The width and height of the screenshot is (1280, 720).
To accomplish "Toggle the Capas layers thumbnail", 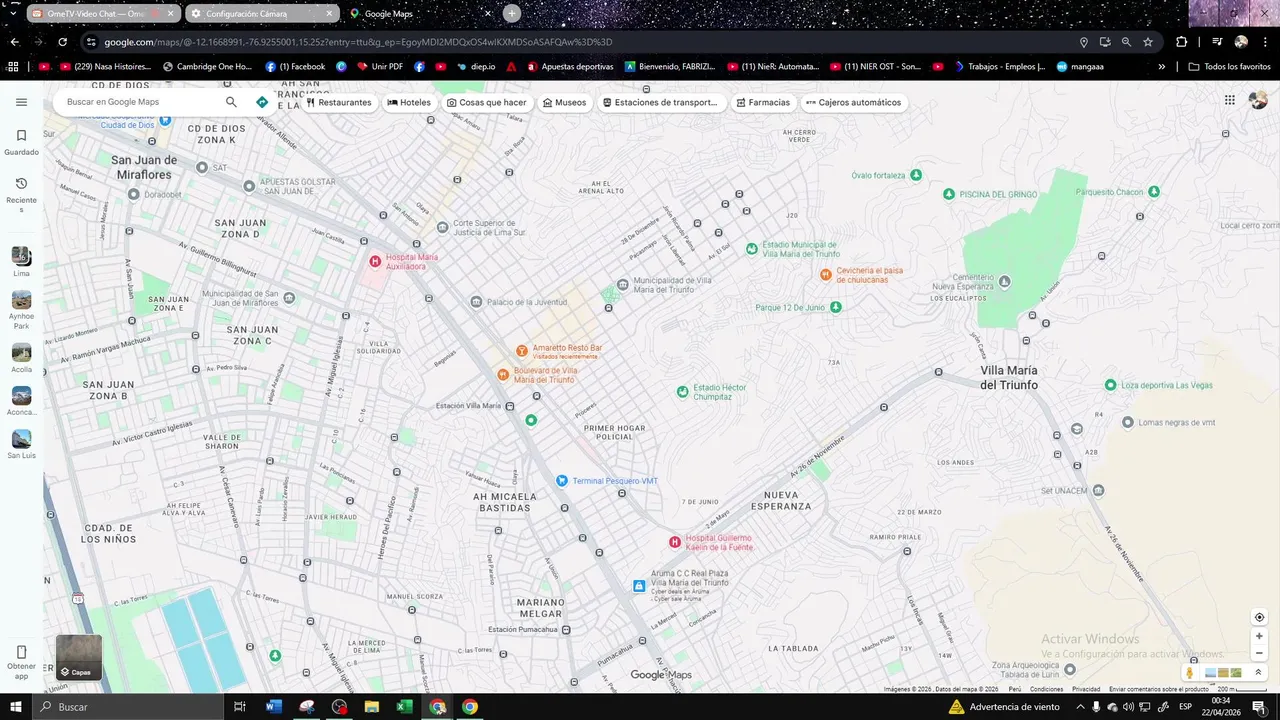I will [78, 657].
